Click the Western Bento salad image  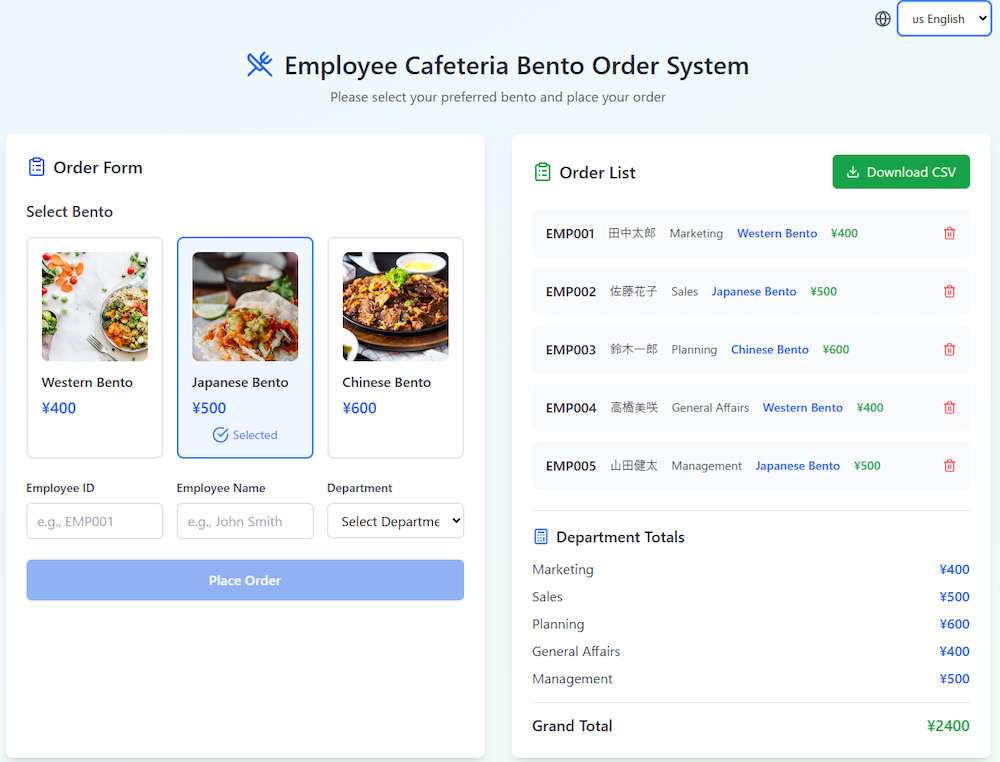[x=95, y=306]
